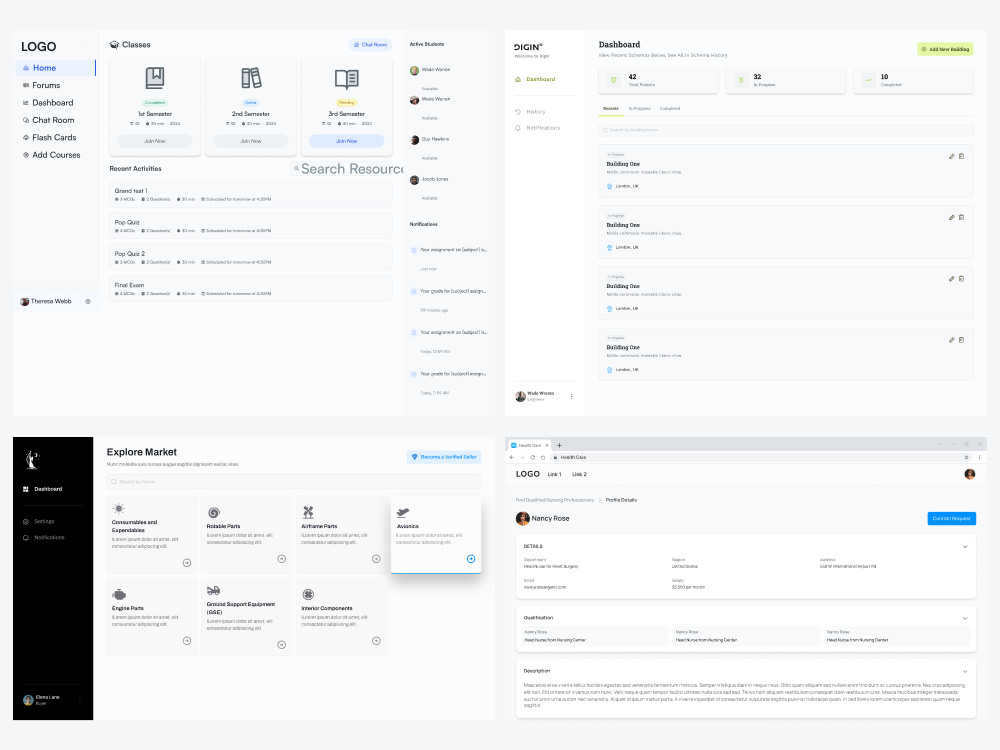Open Add Courses in the sidebar
The width and height of the screenshot is (1000, 750).
pyautogui.click(x=52, y=155)
